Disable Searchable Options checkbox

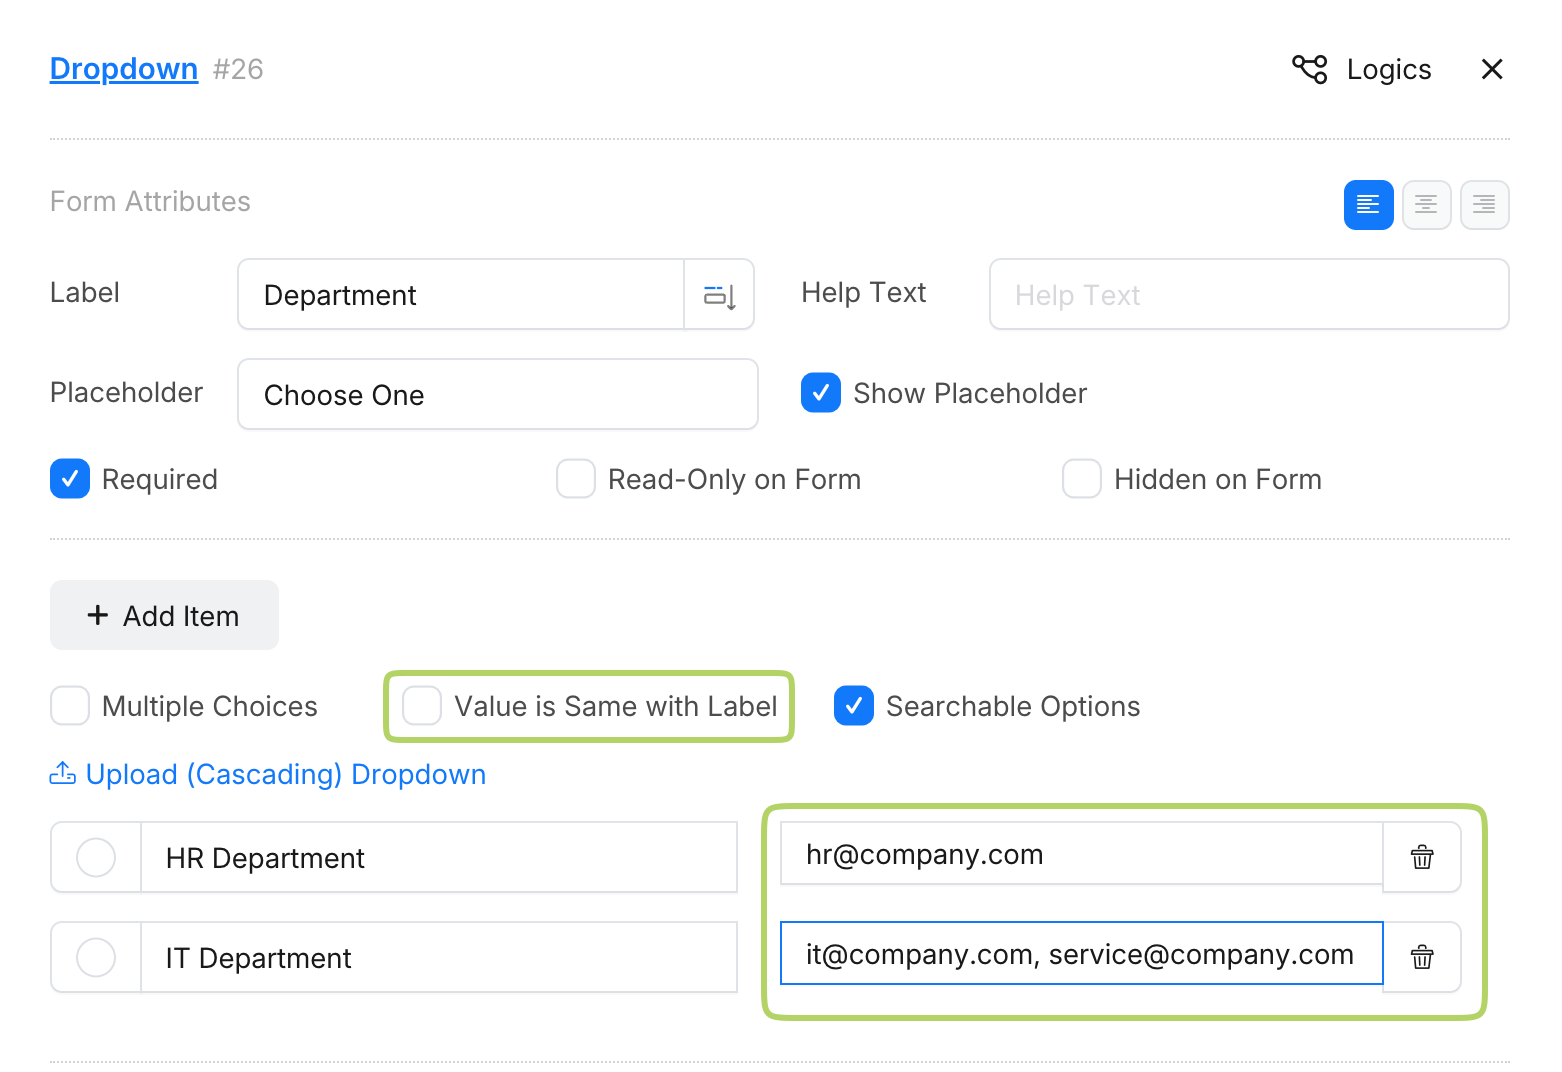pyautogui.click(x=854, y=706)
